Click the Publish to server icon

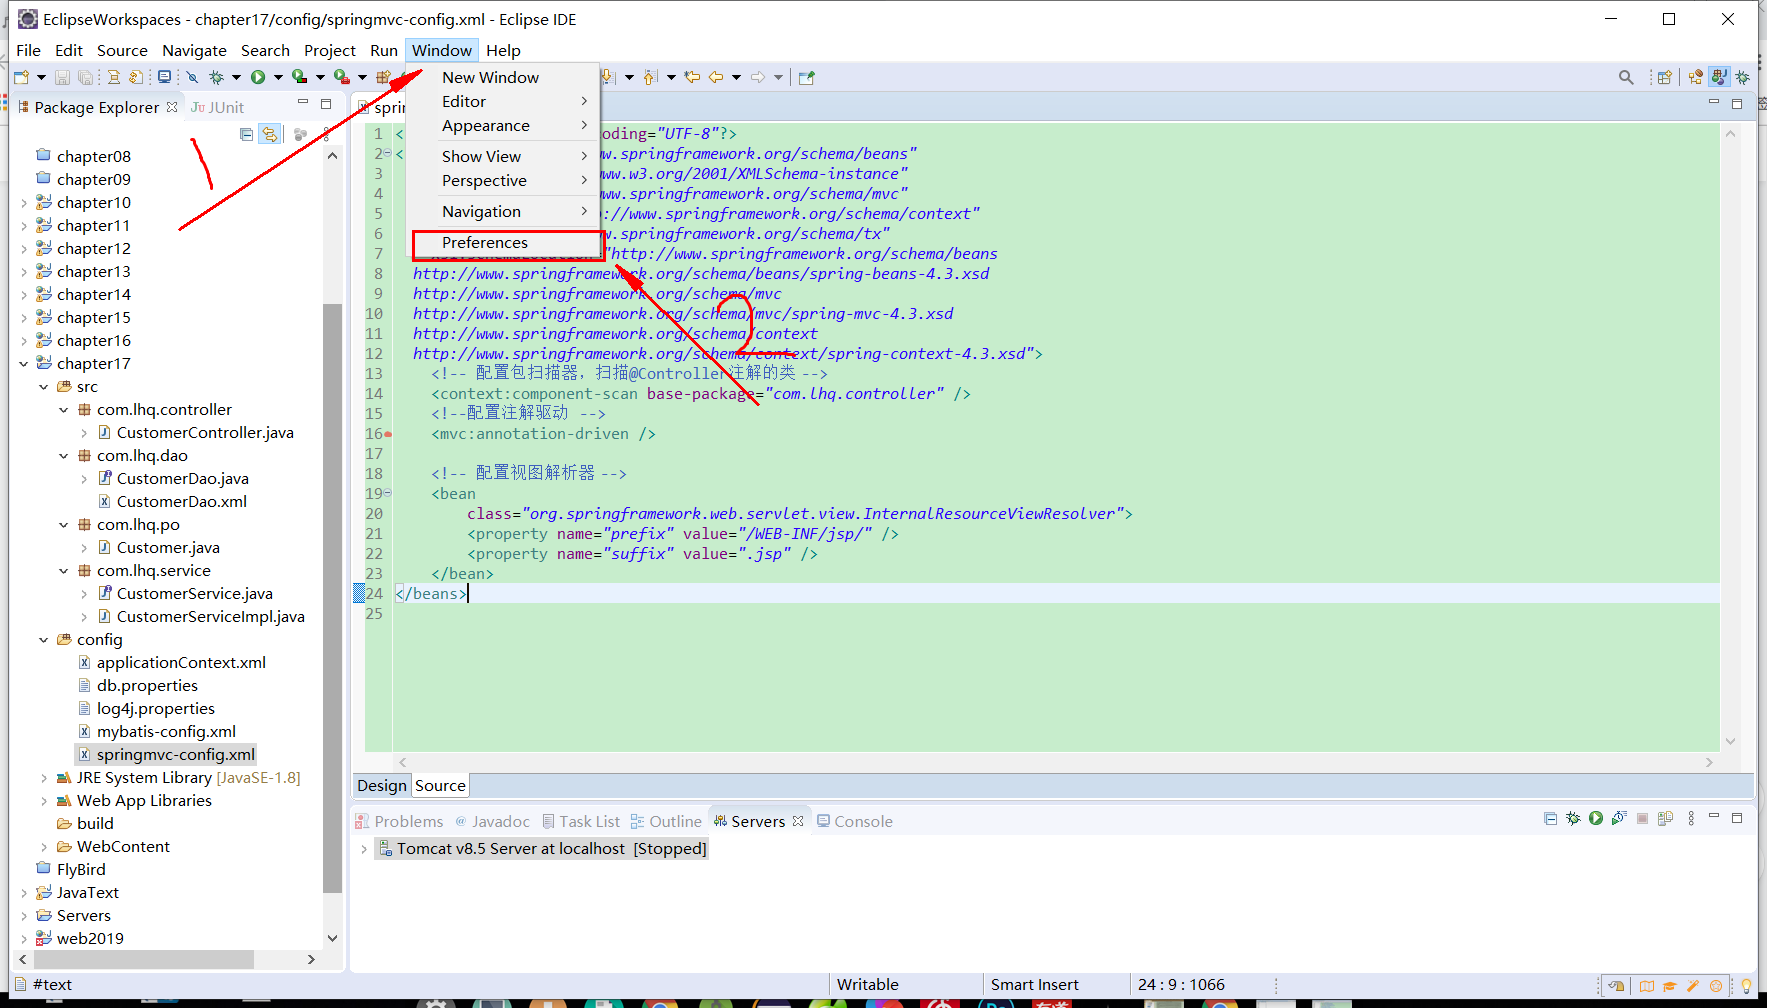click(x=1665, y=819)
